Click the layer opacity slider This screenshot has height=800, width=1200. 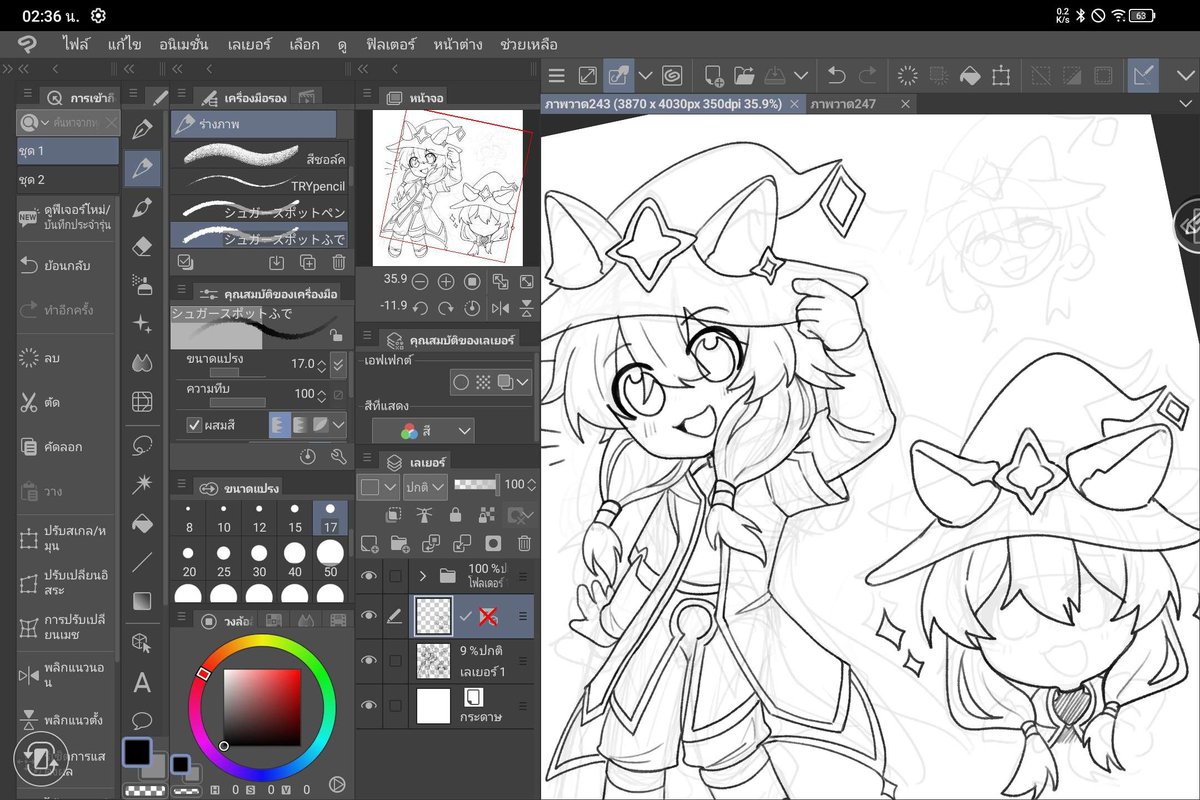476,485
